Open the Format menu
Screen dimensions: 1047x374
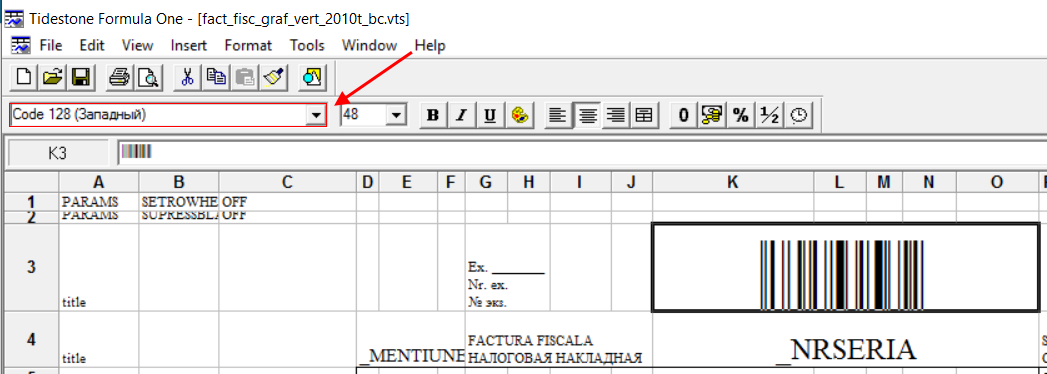click(248, 45)
